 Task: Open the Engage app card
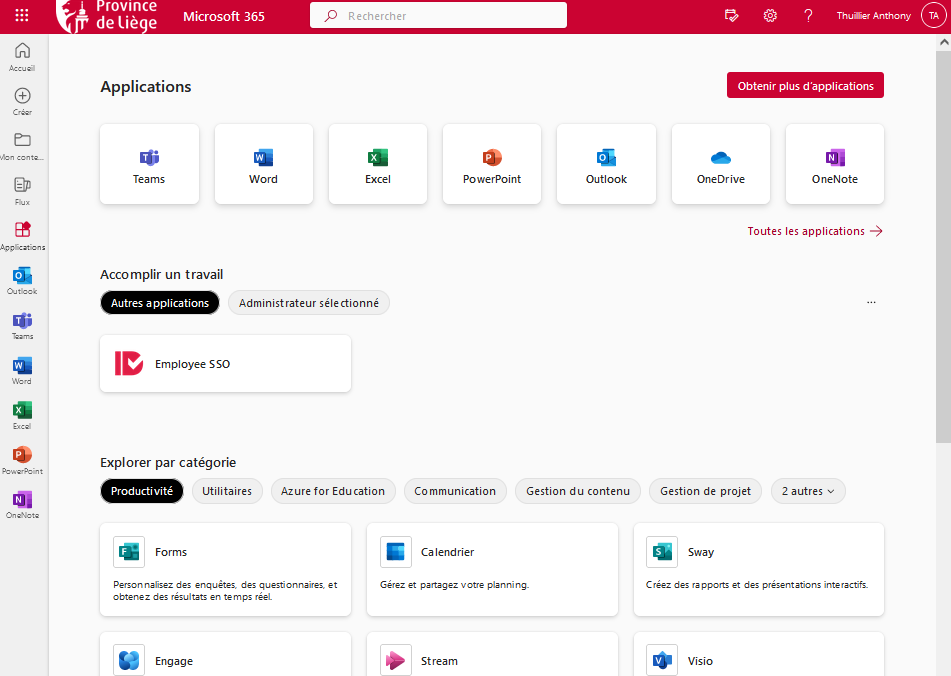226,655
